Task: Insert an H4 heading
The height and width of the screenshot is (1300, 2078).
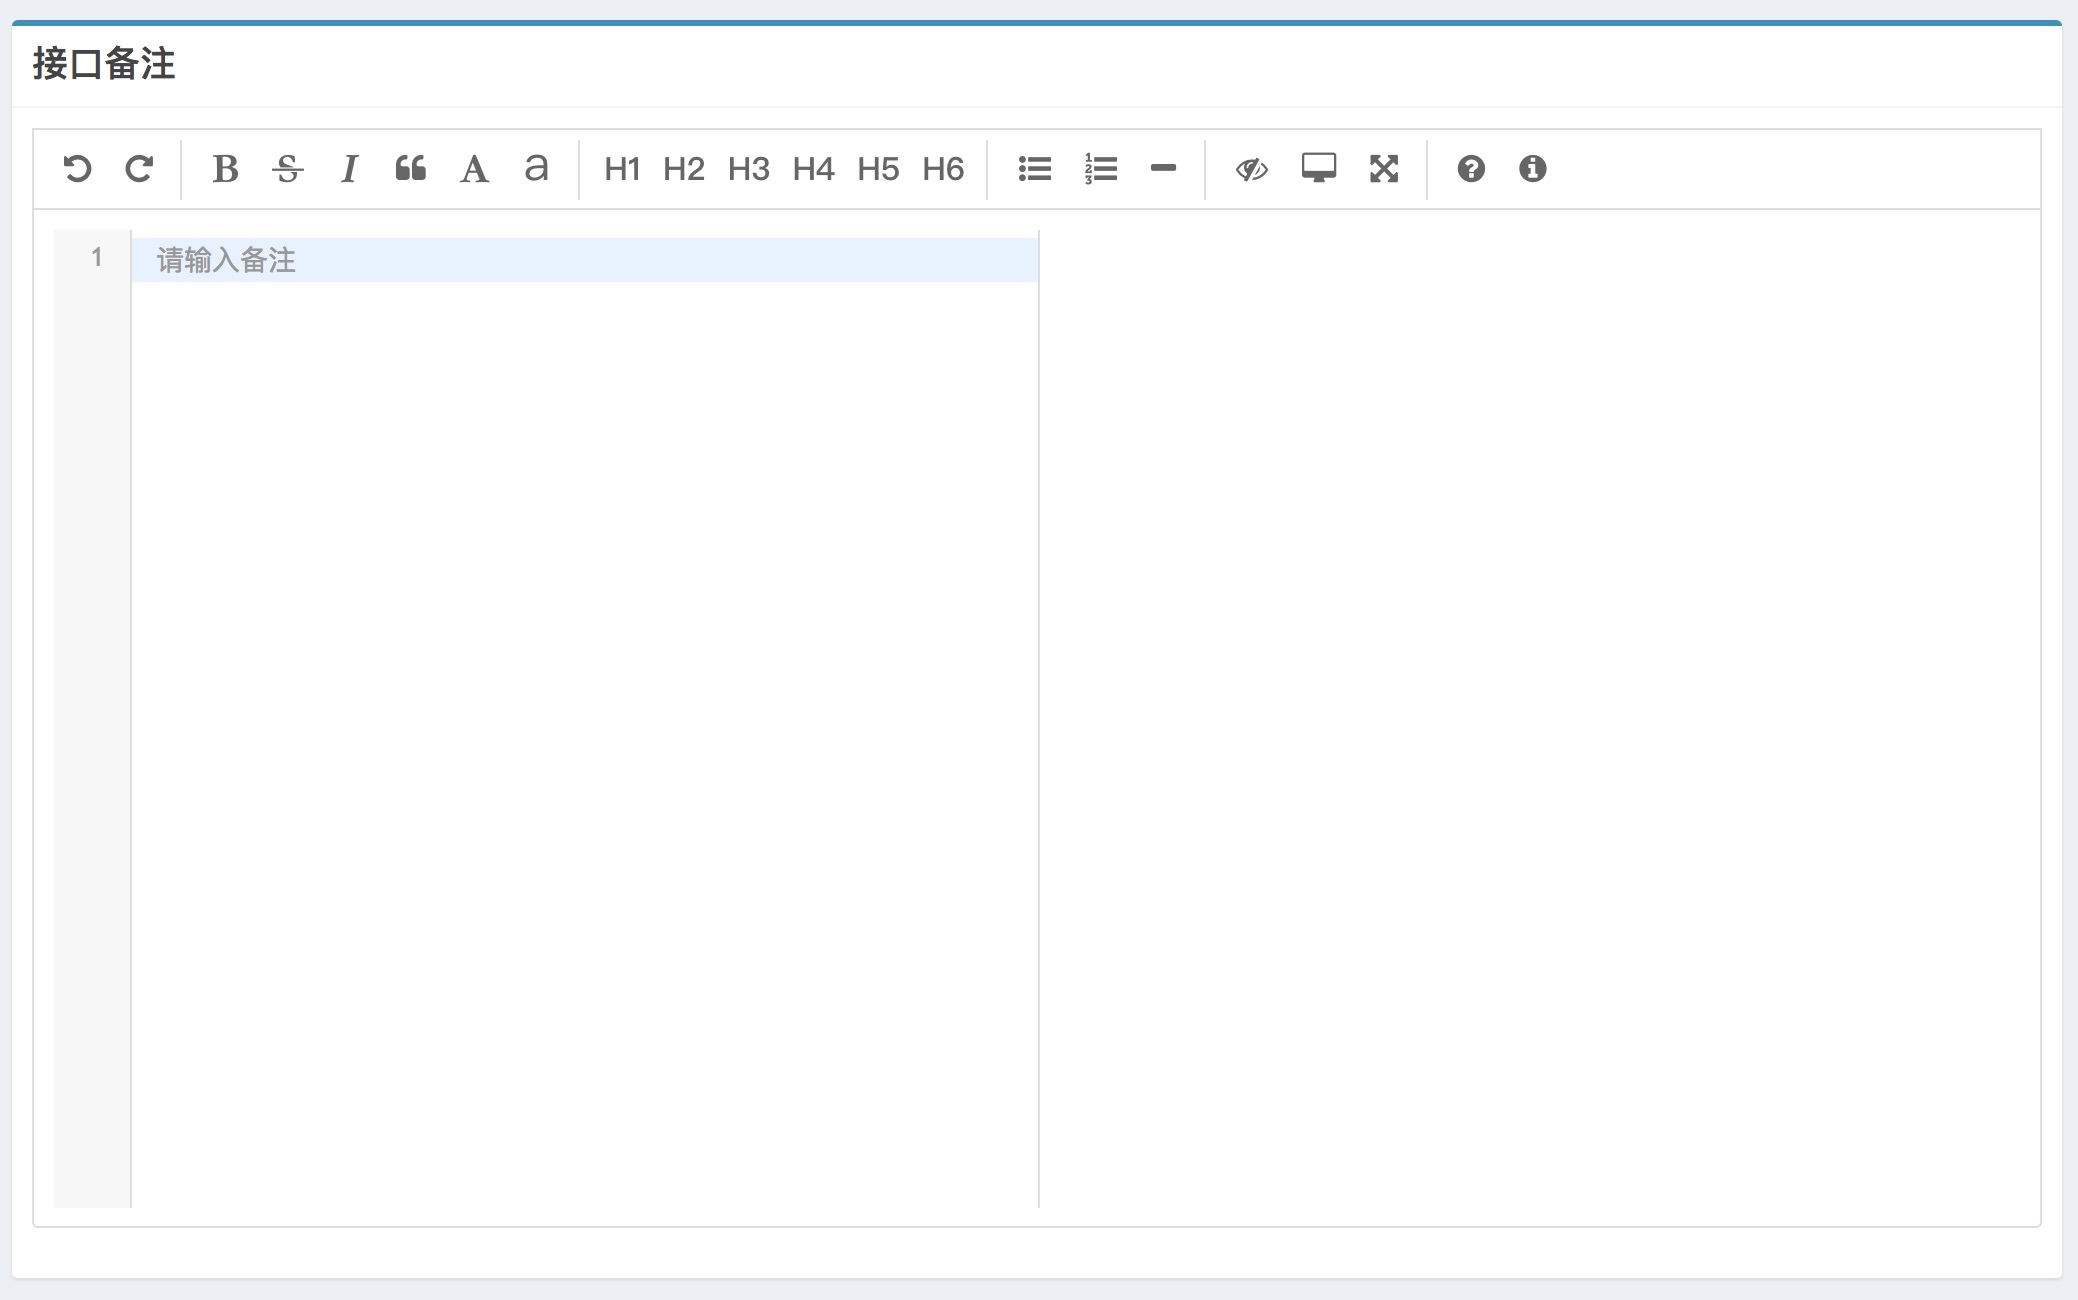Action: pyautogui.click(x=813, y=169)
